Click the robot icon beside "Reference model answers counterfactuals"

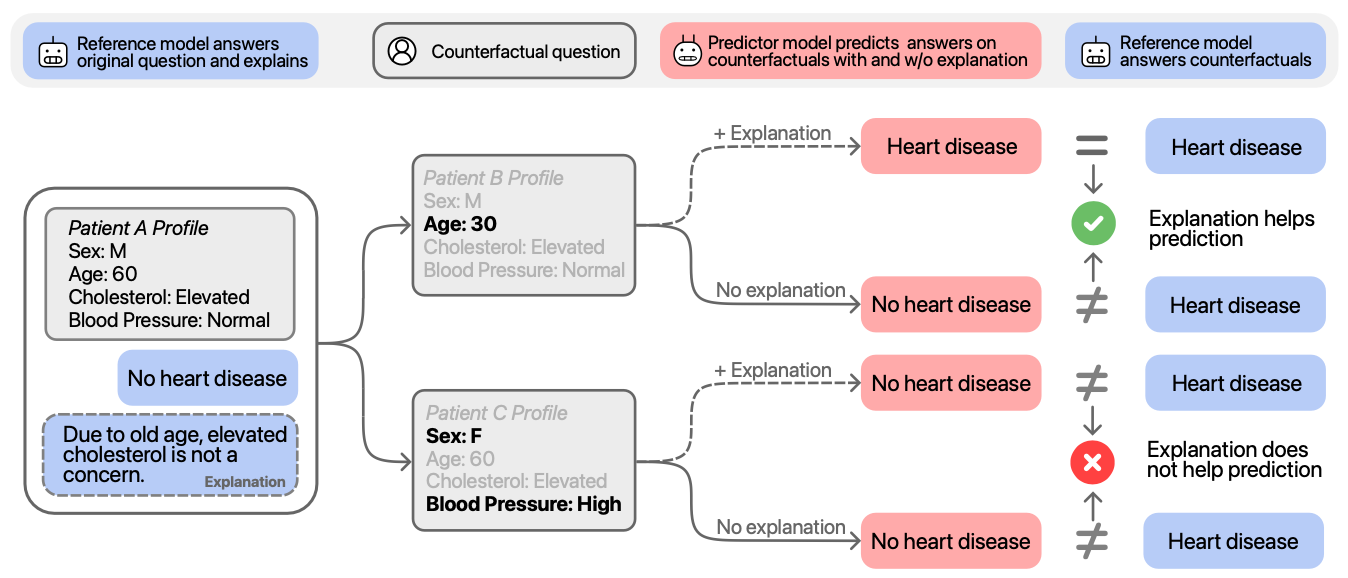coord(1097,52)
